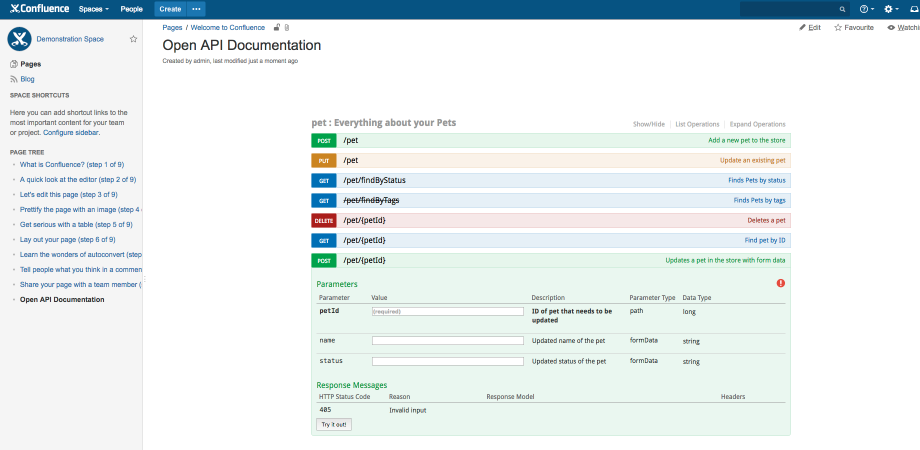Click List Operations link
920x450 pixels.
(697, 124)
